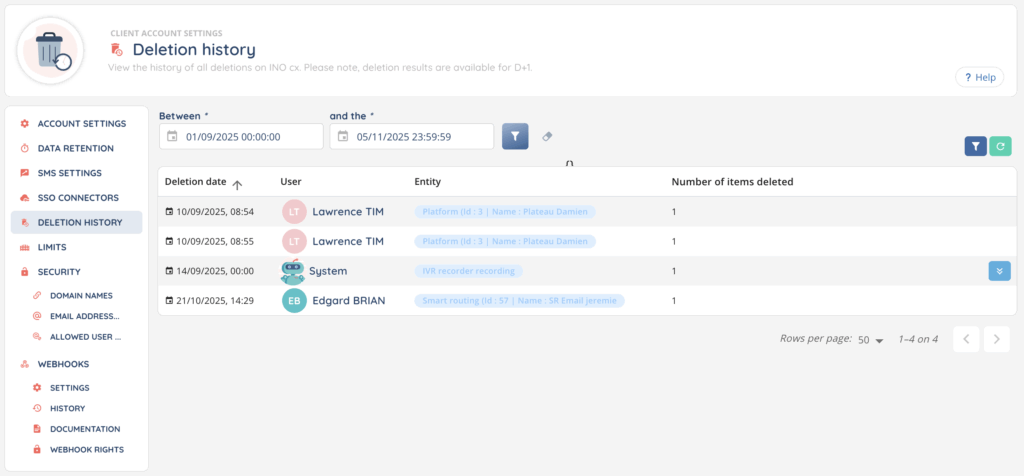Sort by Deletion date column arrow
The image size is (1024, 476).
[x=237, y=183]
